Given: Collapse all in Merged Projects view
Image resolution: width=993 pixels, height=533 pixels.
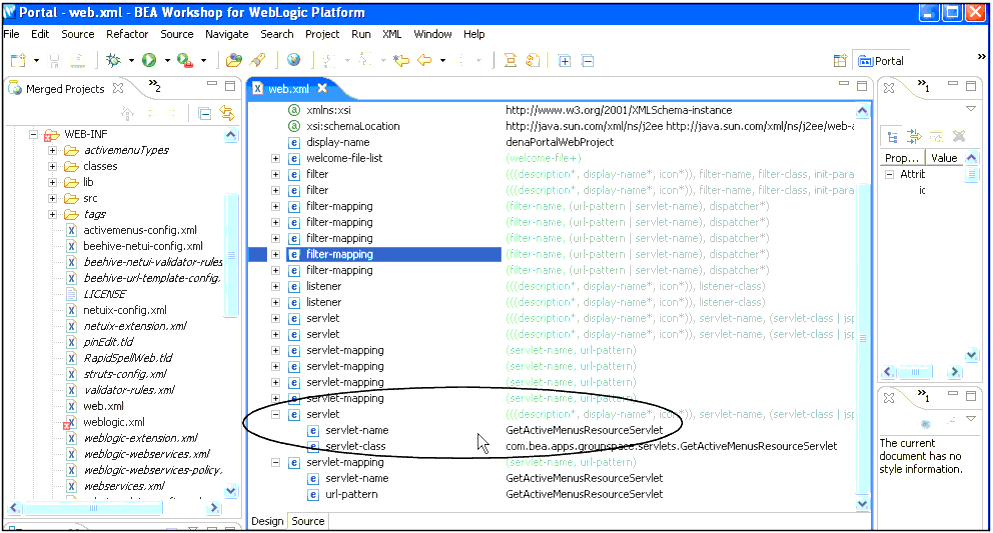Looking at the screenshot, I should (x=205, y=114).
